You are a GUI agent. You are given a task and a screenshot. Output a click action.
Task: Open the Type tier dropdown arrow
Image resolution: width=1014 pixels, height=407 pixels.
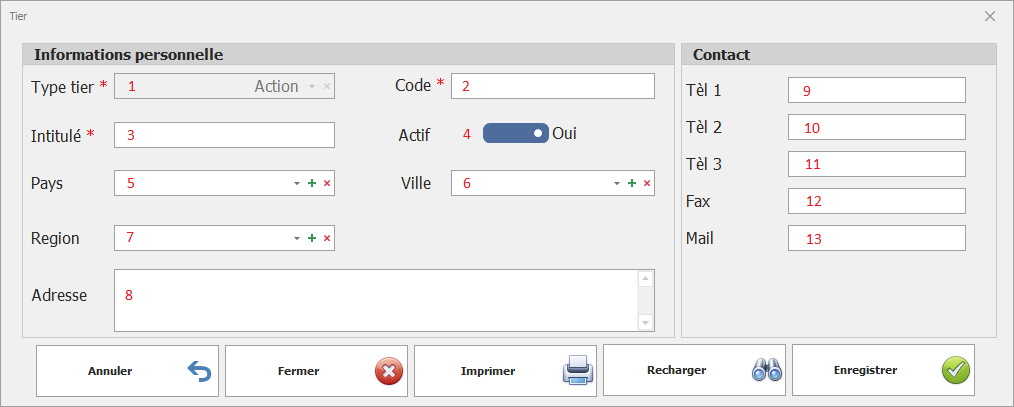click(x=312, y=87)
